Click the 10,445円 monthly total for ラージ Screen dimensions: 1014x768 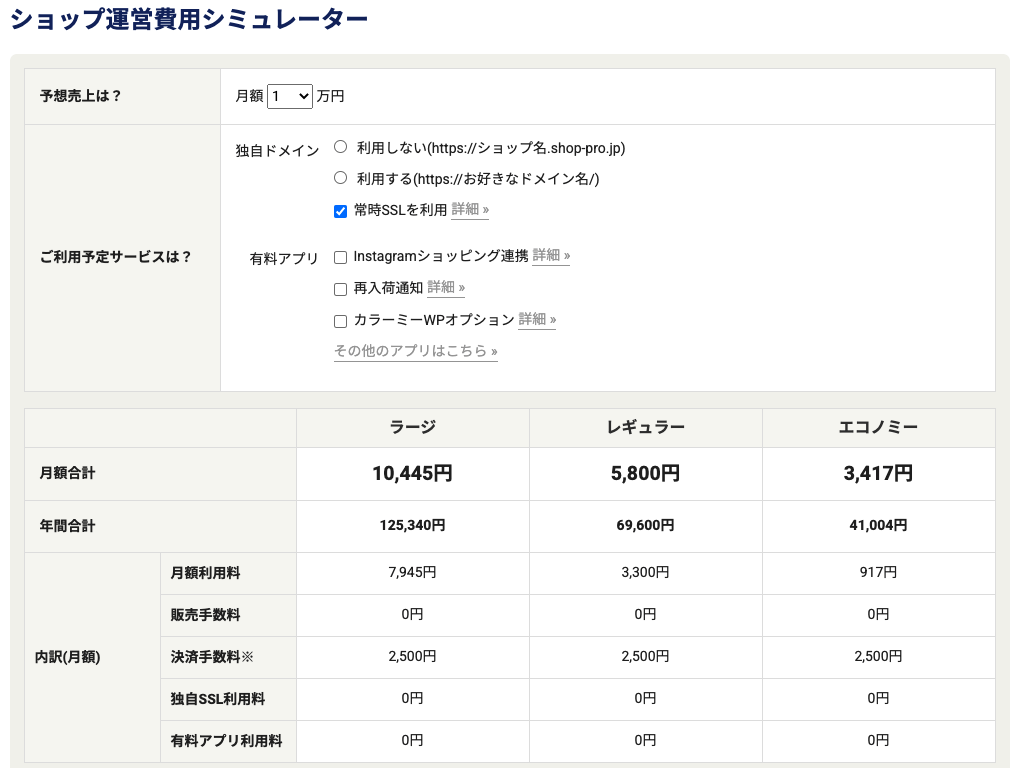pos(411,473)
